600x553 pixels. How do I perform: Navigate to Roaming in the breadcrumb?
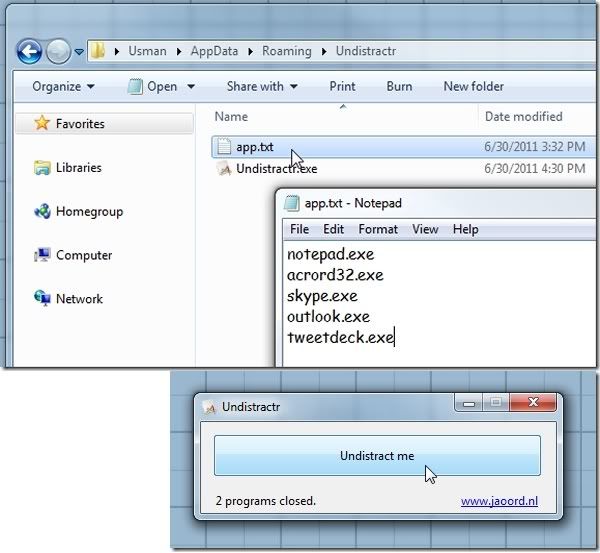287,51
